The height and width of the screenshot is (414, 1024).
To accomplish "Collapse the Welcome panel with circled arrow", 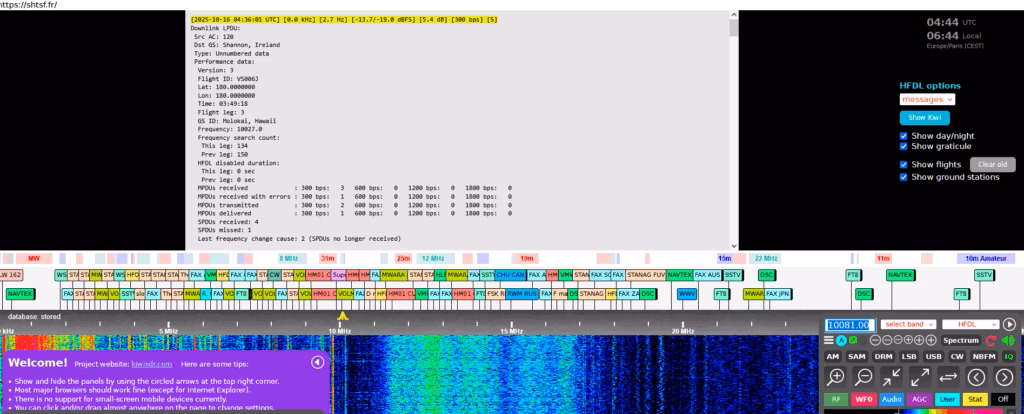I will tap(318, 362).
